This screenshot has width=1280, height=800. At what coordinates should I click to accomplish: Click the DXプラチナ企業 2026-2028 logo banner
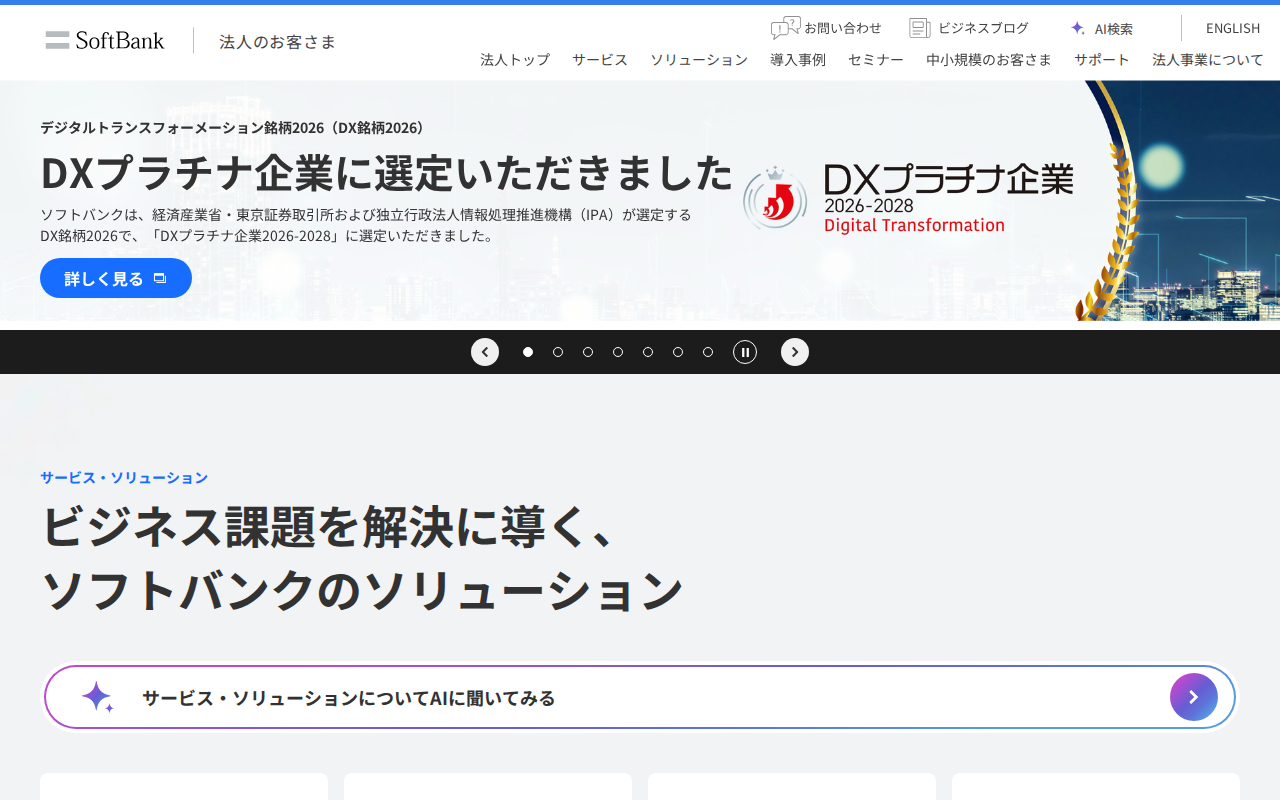tap(908, 197)
